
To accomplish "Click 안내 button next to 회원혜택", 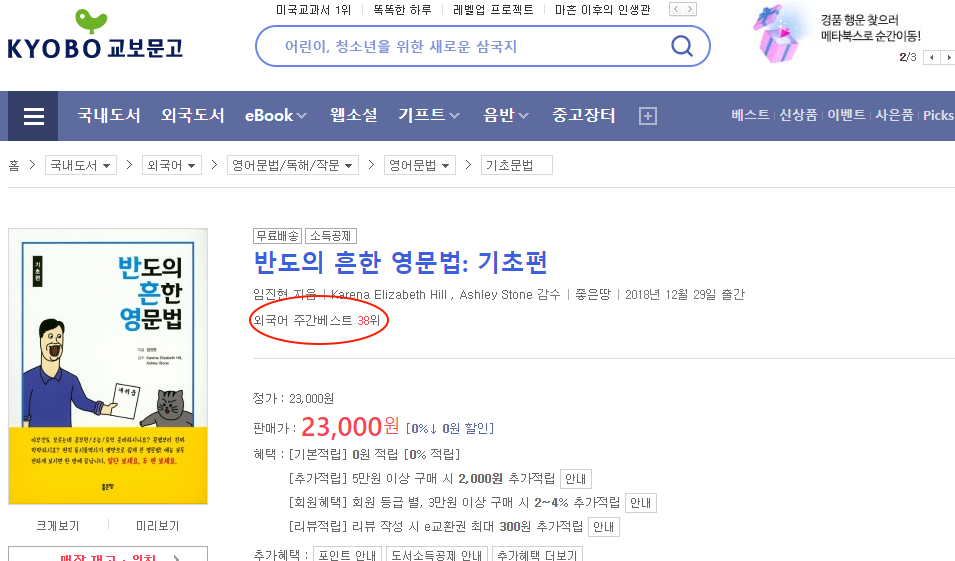I will coord(641,503).
